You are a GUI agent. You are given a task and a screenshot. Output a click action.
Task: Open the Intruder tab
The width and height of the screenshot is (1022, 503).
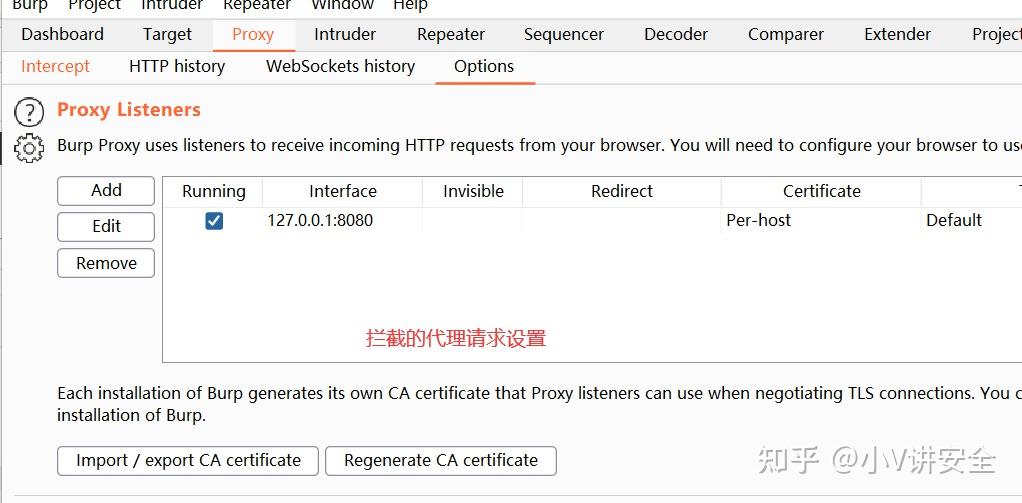point(345,35)
